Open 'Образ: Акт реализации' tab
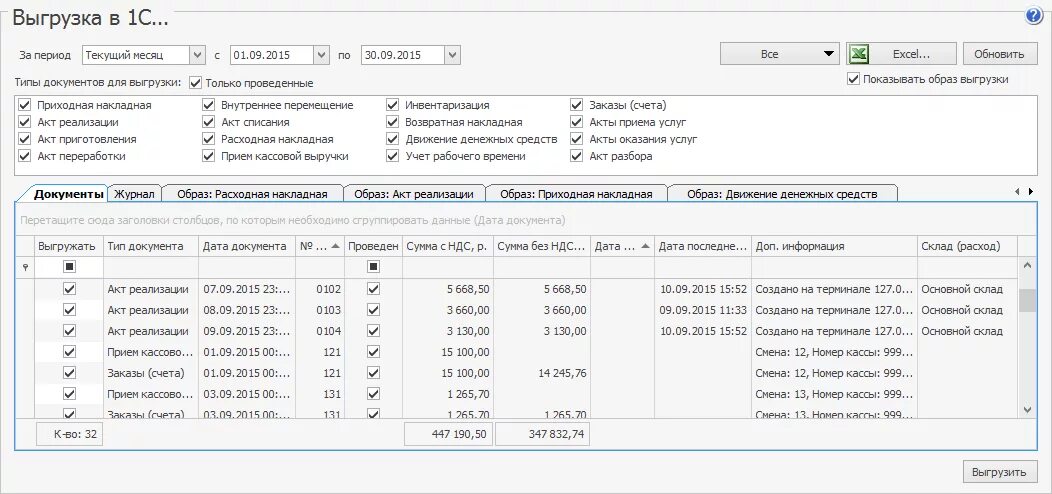The height and width of the screenshot is (494, 1052). point(414,194)
